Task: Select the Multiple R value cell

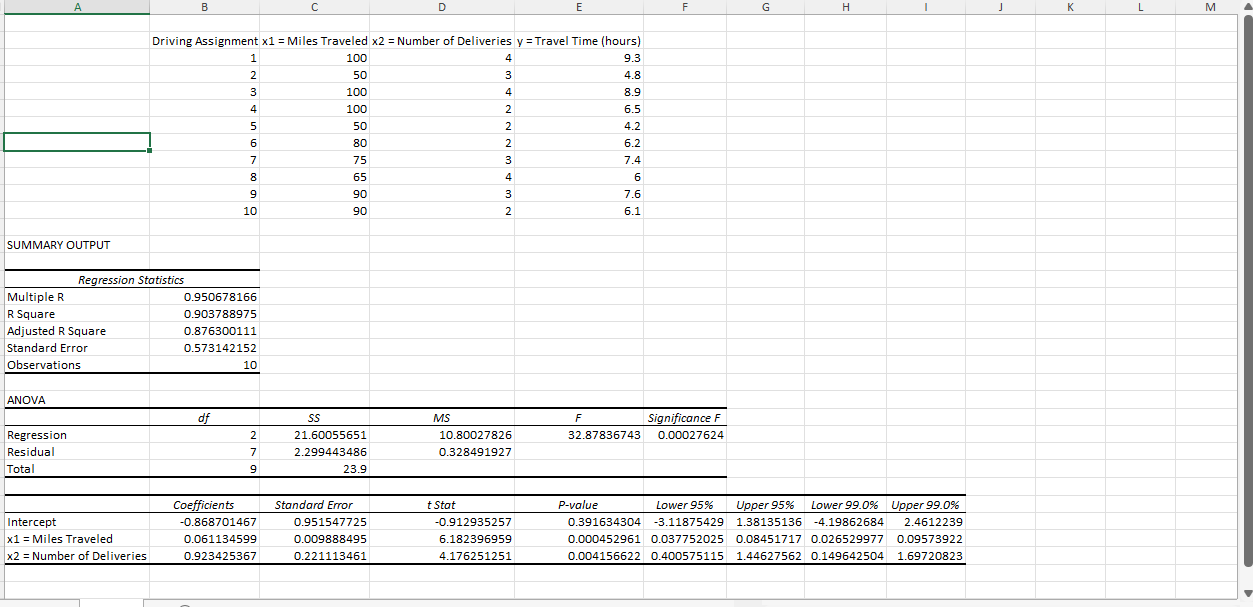Action: [x=204, y=296]
